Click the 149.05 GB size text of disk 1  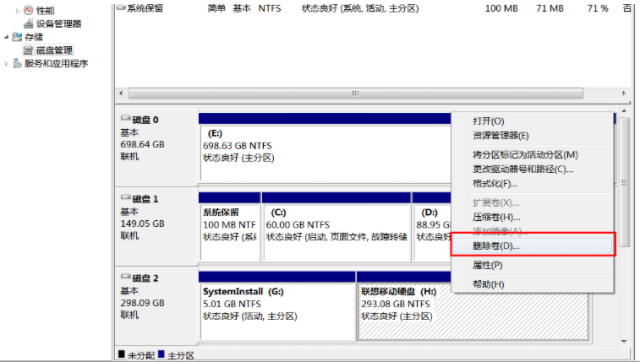[x=142, y=223]
